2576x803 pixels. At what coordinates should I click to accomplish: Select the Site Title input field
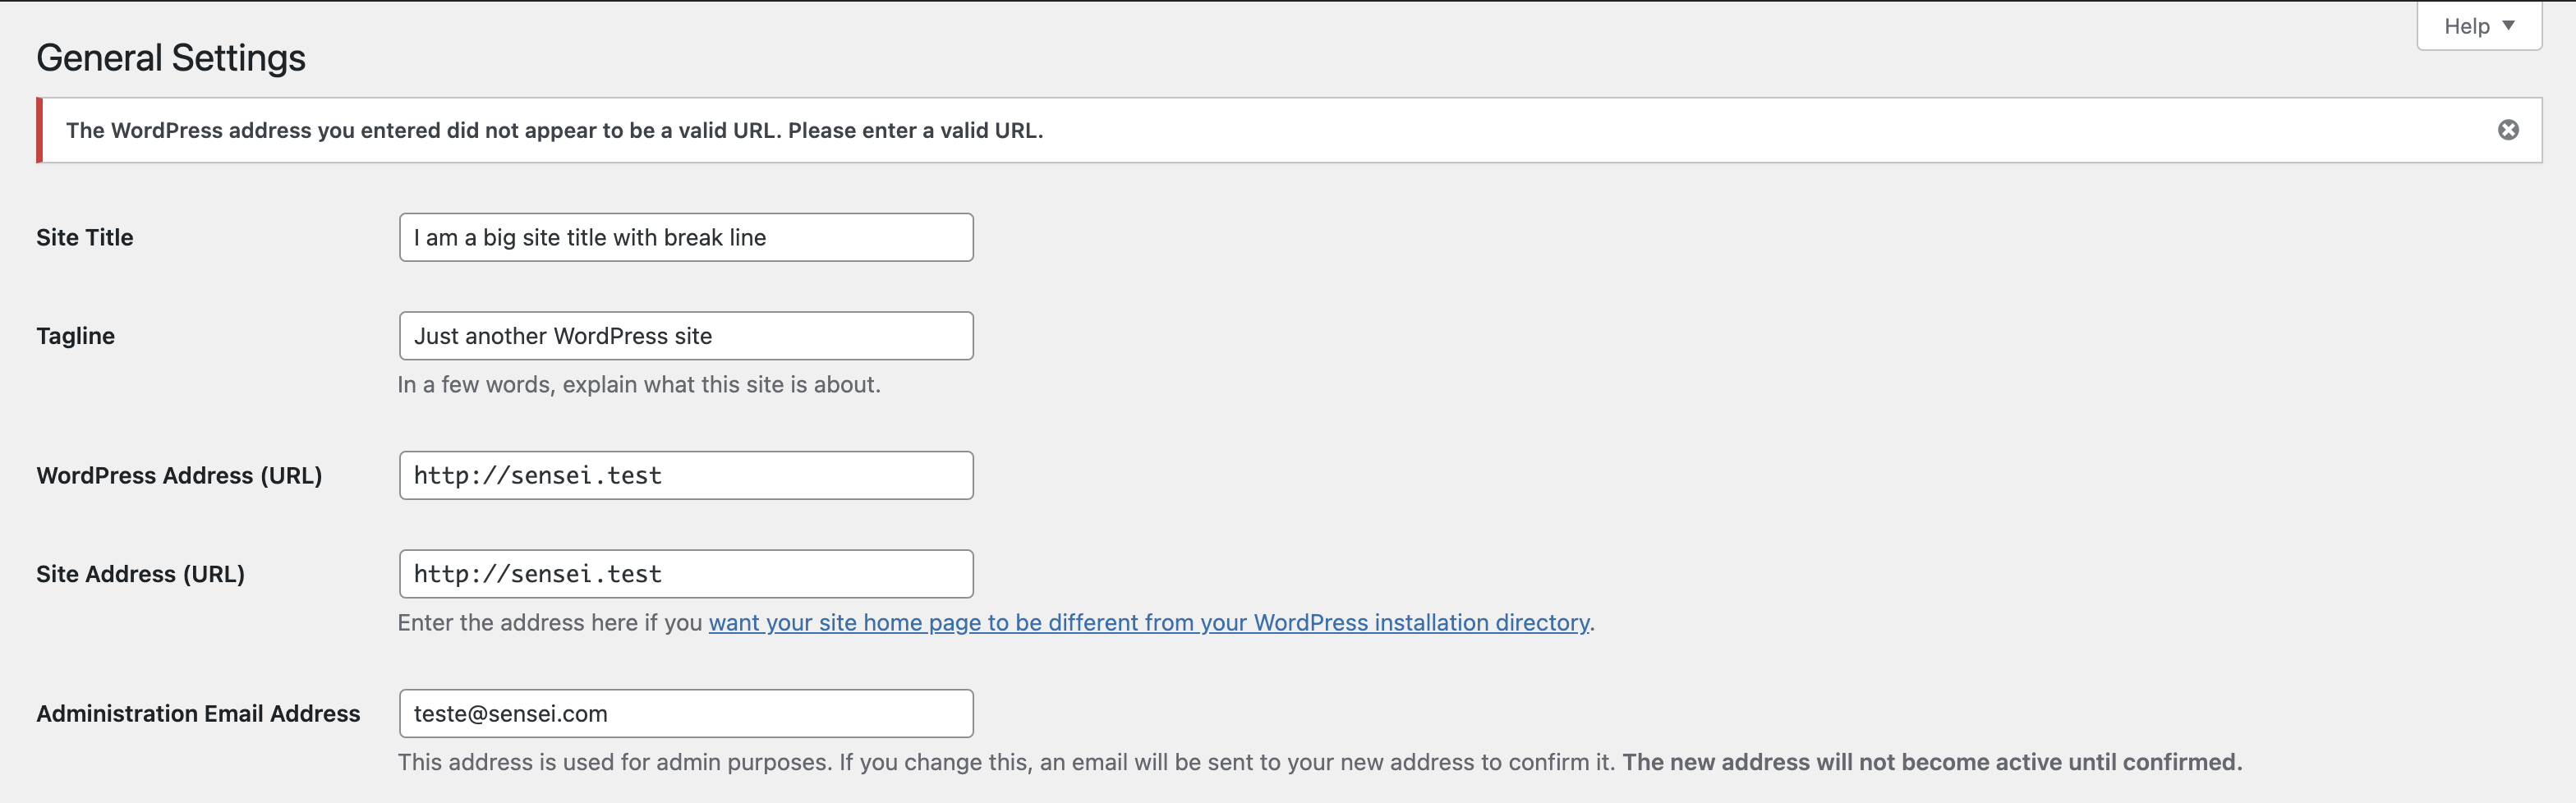point(685,237)
